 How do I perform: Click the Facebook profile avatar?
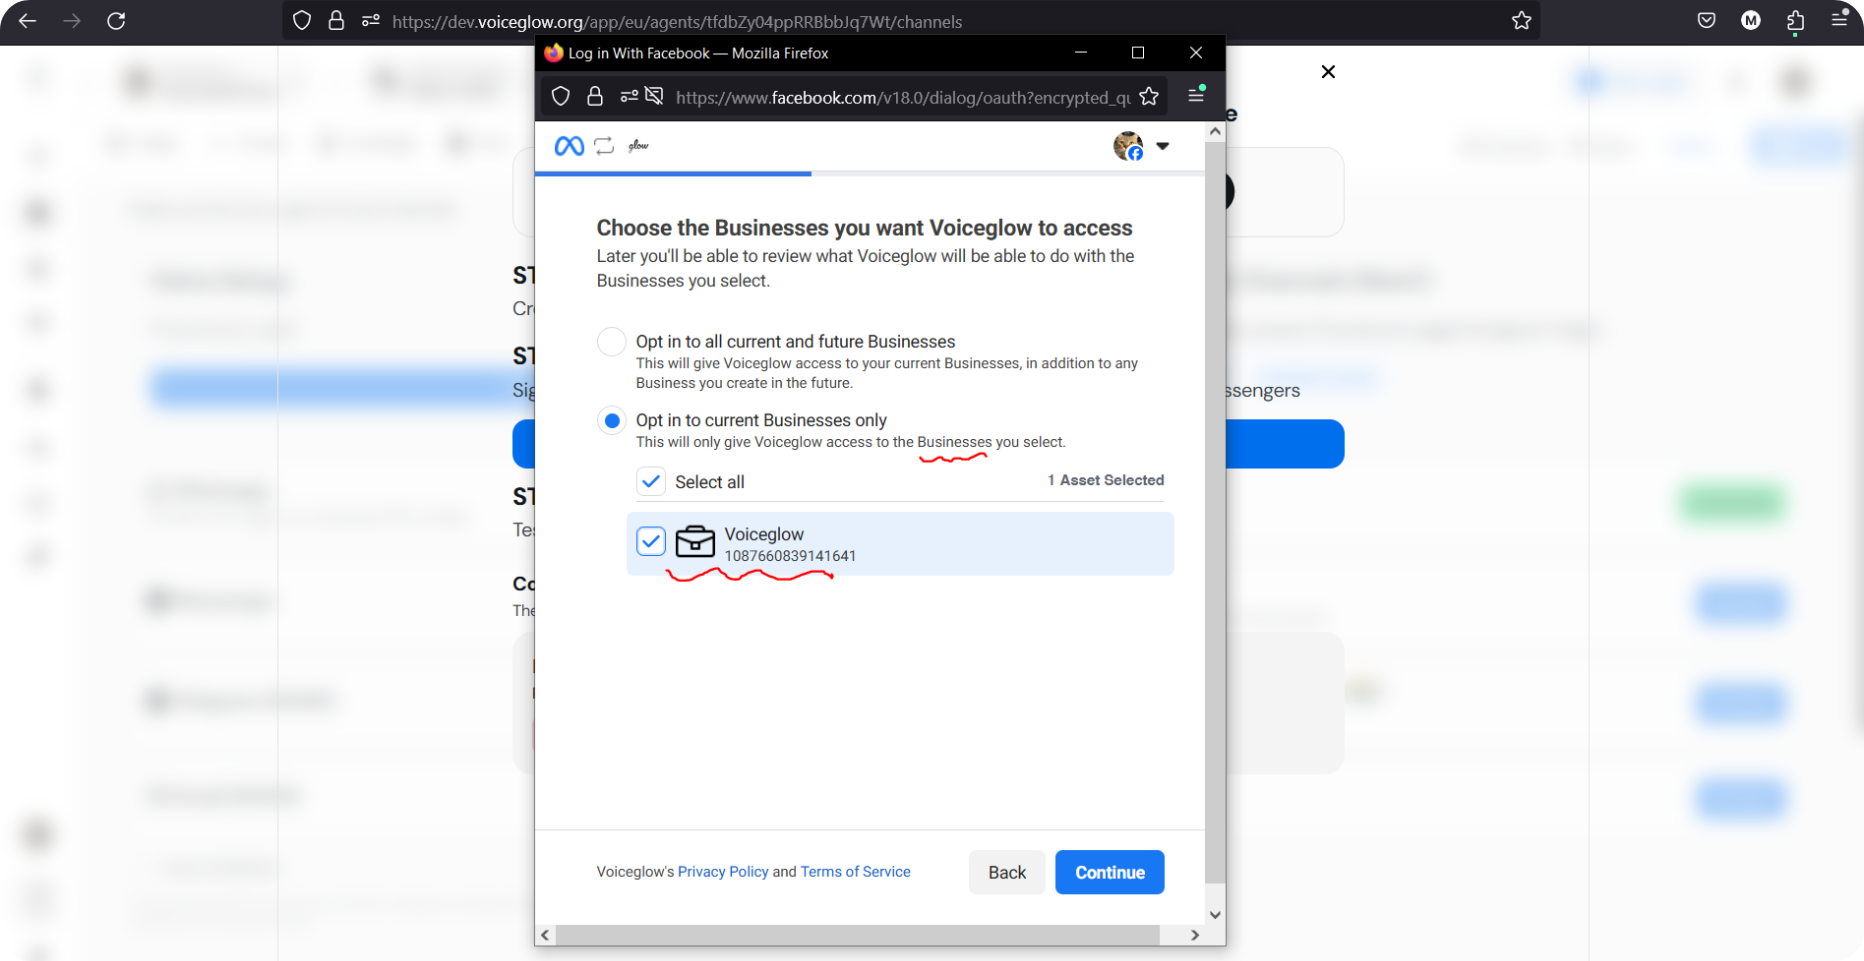point(1128,146)
